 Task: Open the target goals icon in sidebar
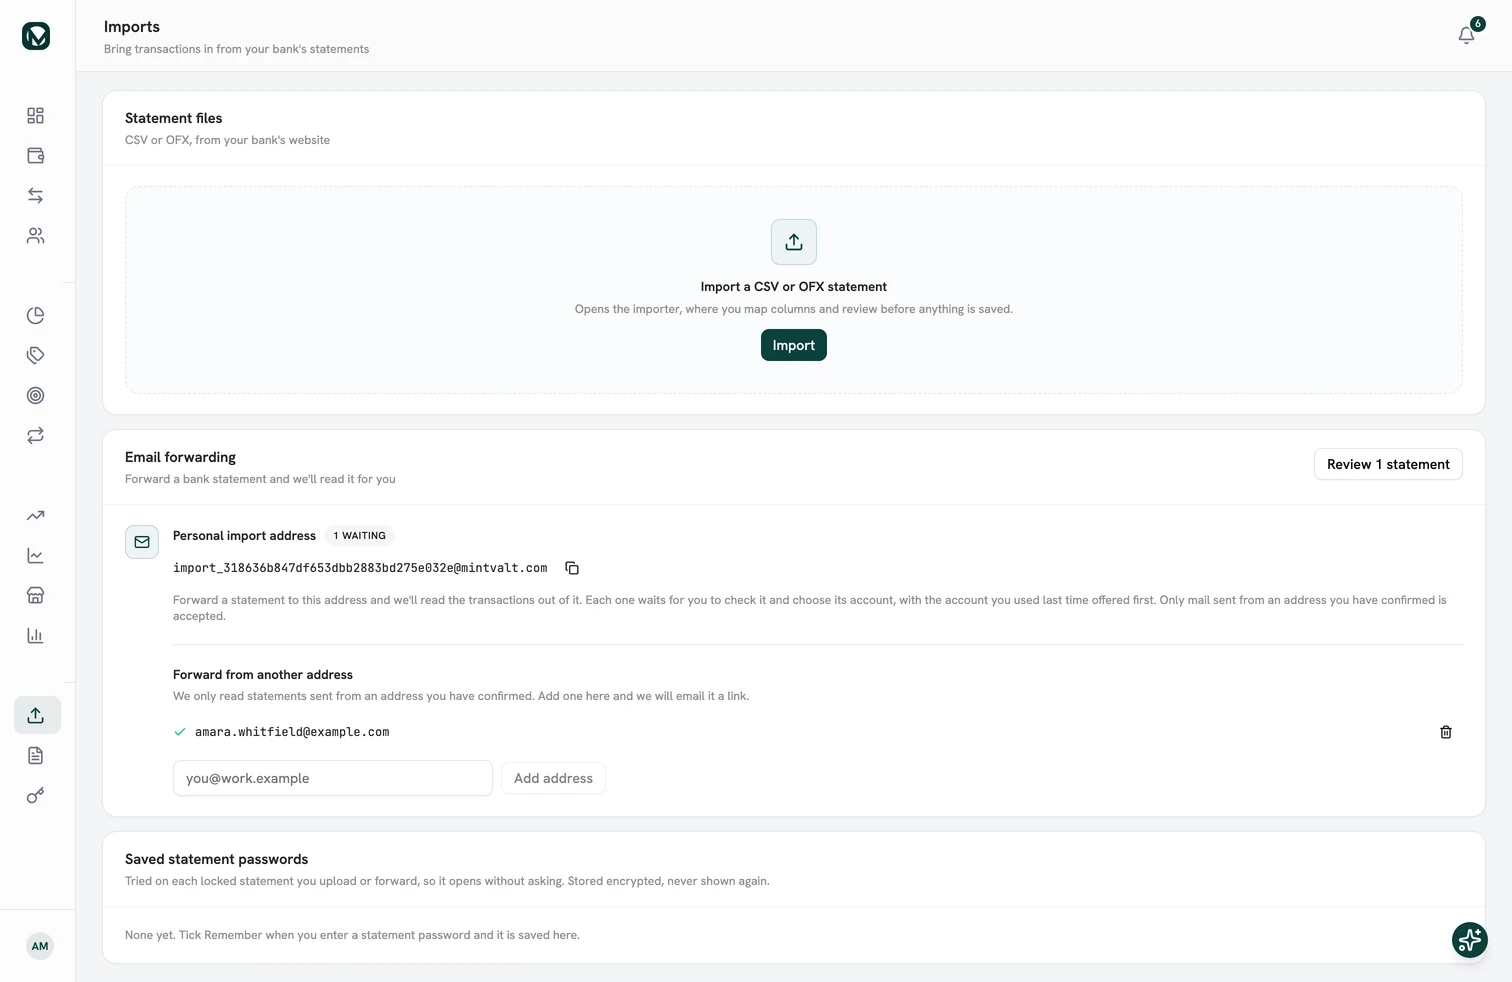click(36, 396)
